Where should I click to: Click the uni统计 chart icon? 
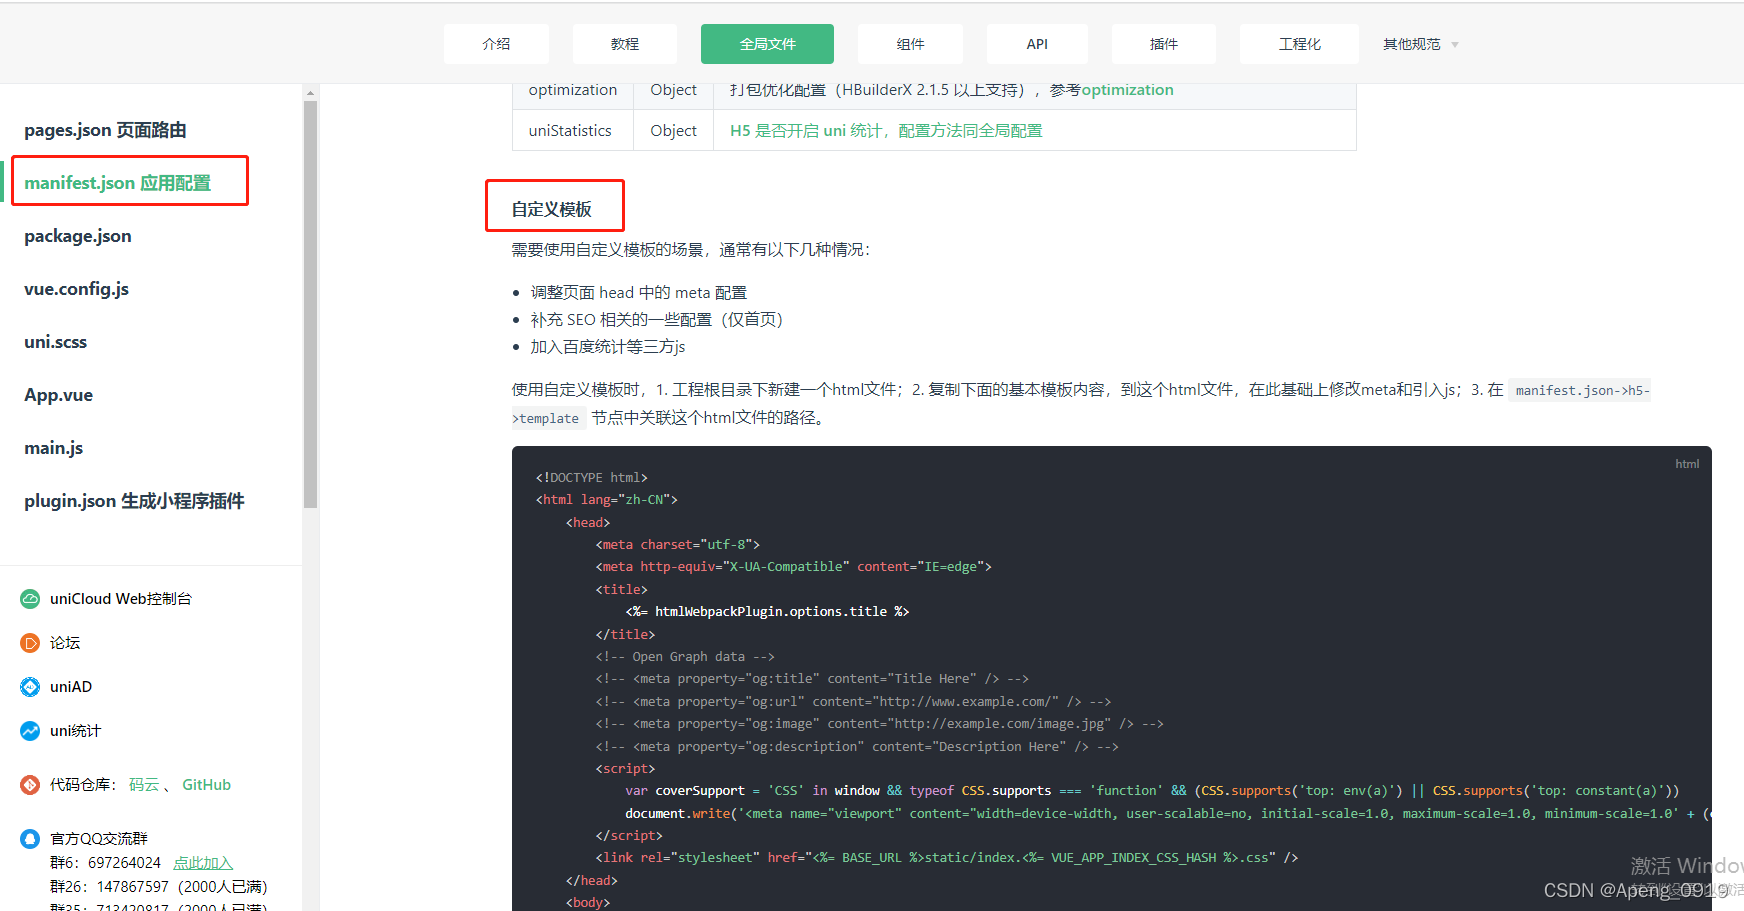click(x=30, y=731)
